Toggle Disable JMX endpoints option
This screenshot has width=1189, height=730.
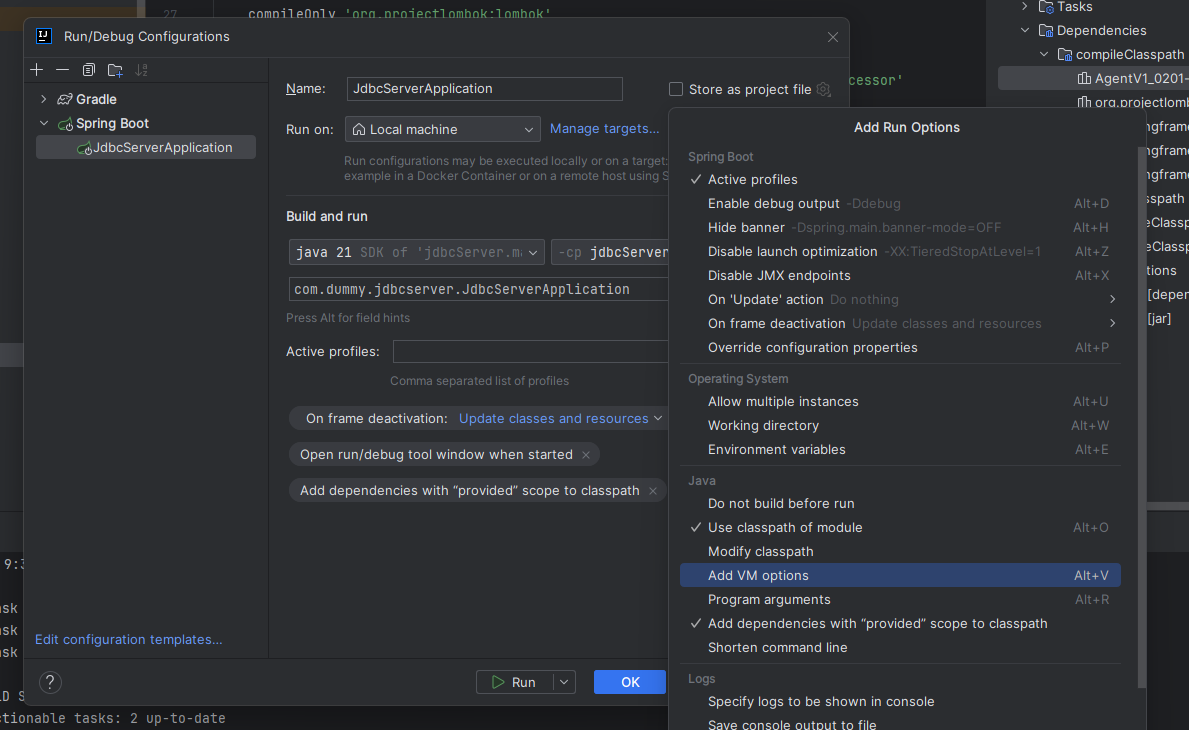900,276
